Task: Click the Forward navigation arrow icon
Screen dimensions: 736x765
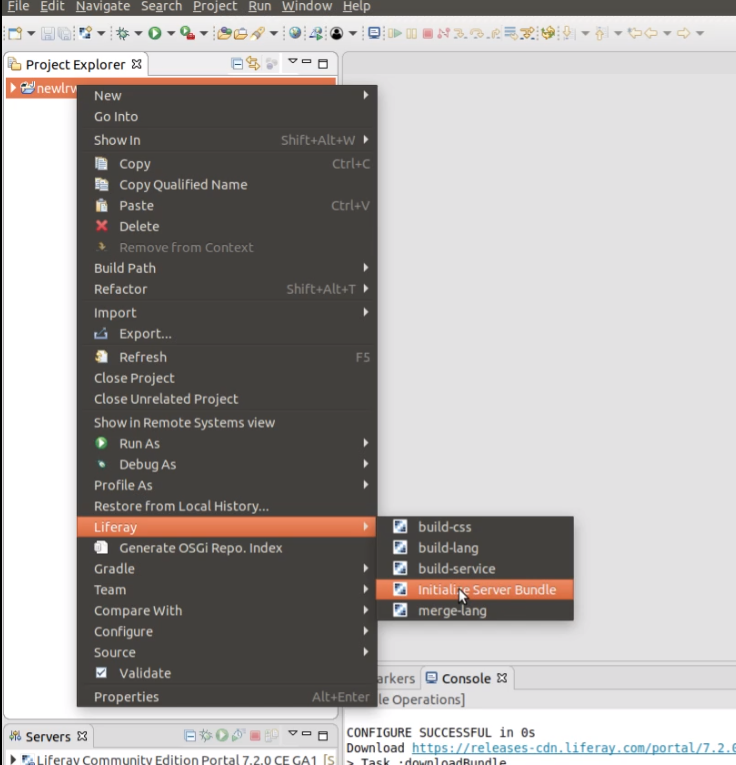Action: 684,33
